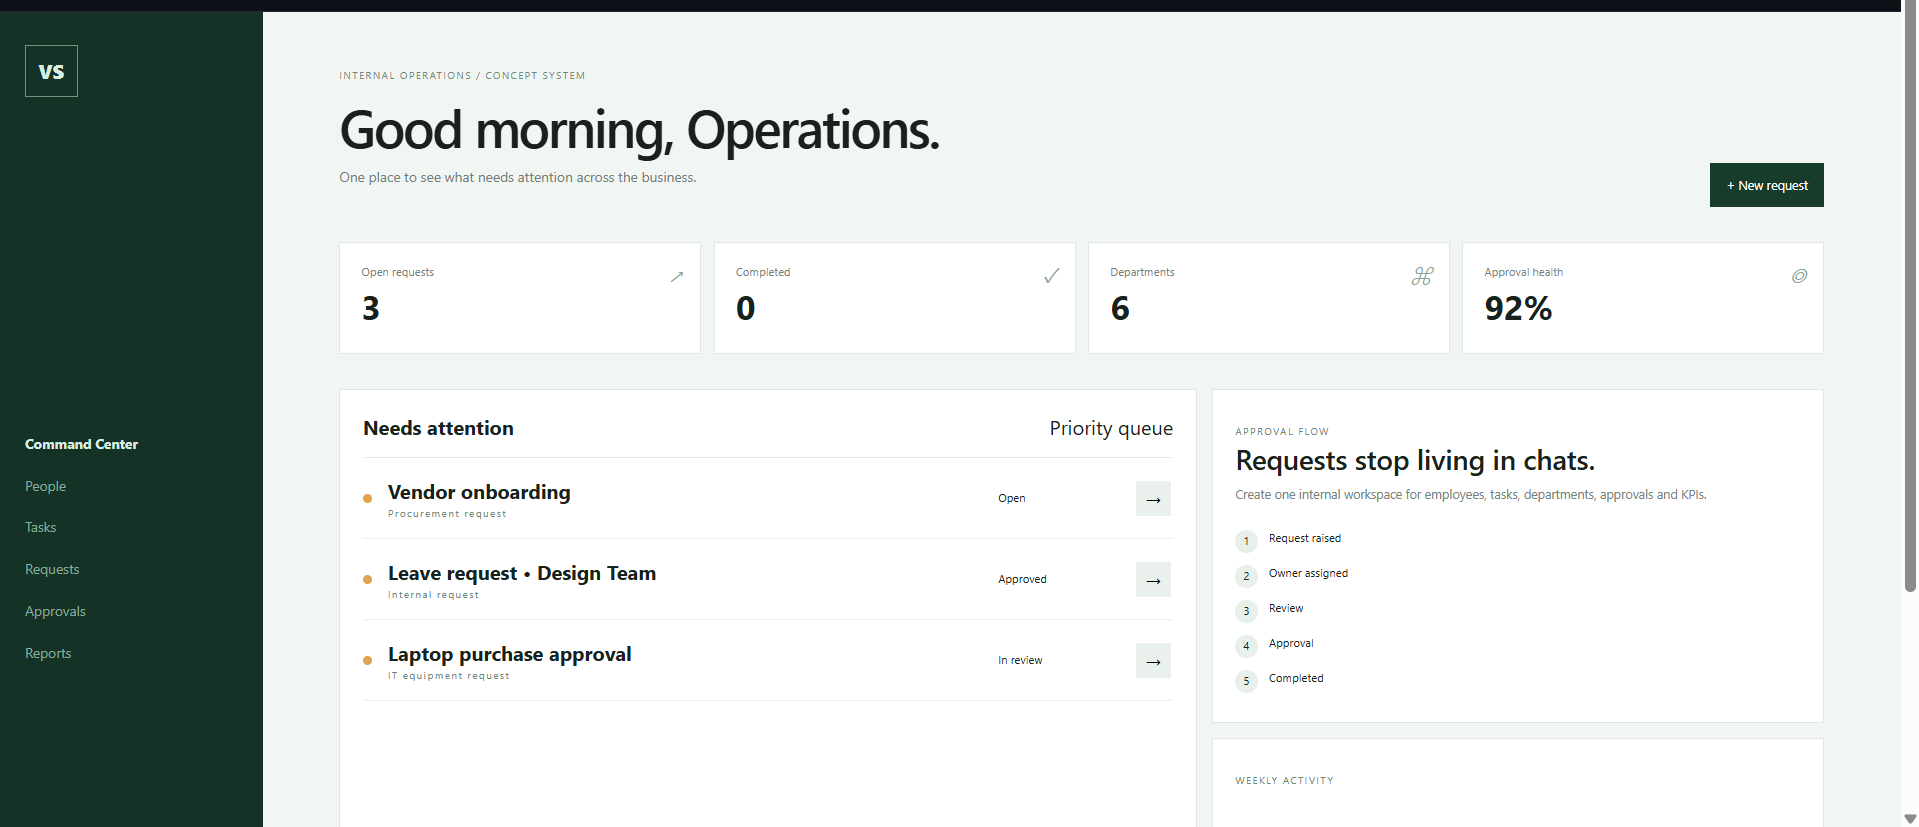Click the scrollbar down arrow
Viewport: 1919px width, 827px height.
tap(1910, 819)
